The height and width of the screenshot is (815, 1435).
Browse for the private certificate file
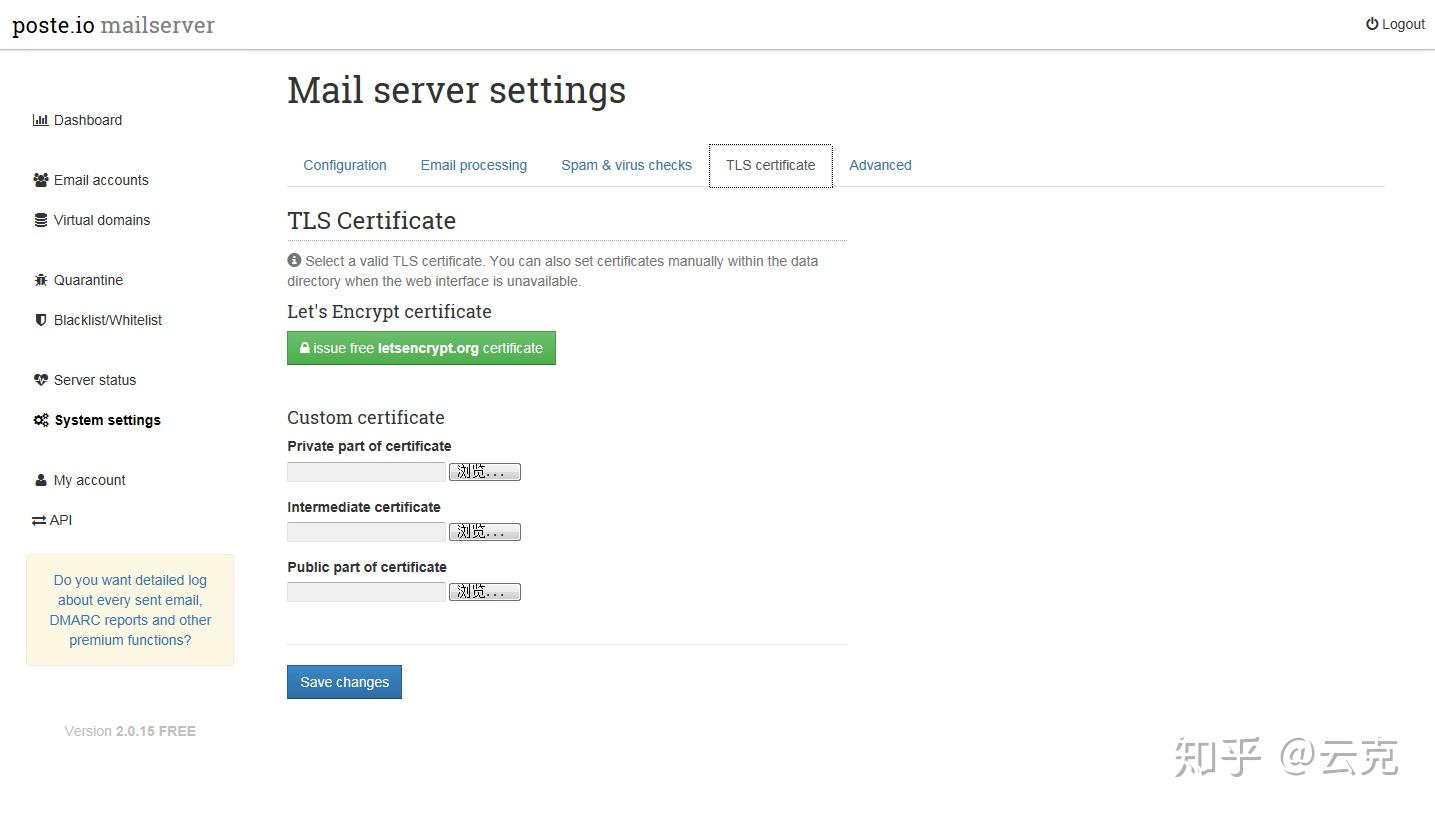pyautogui.click(x=485, y=472)
